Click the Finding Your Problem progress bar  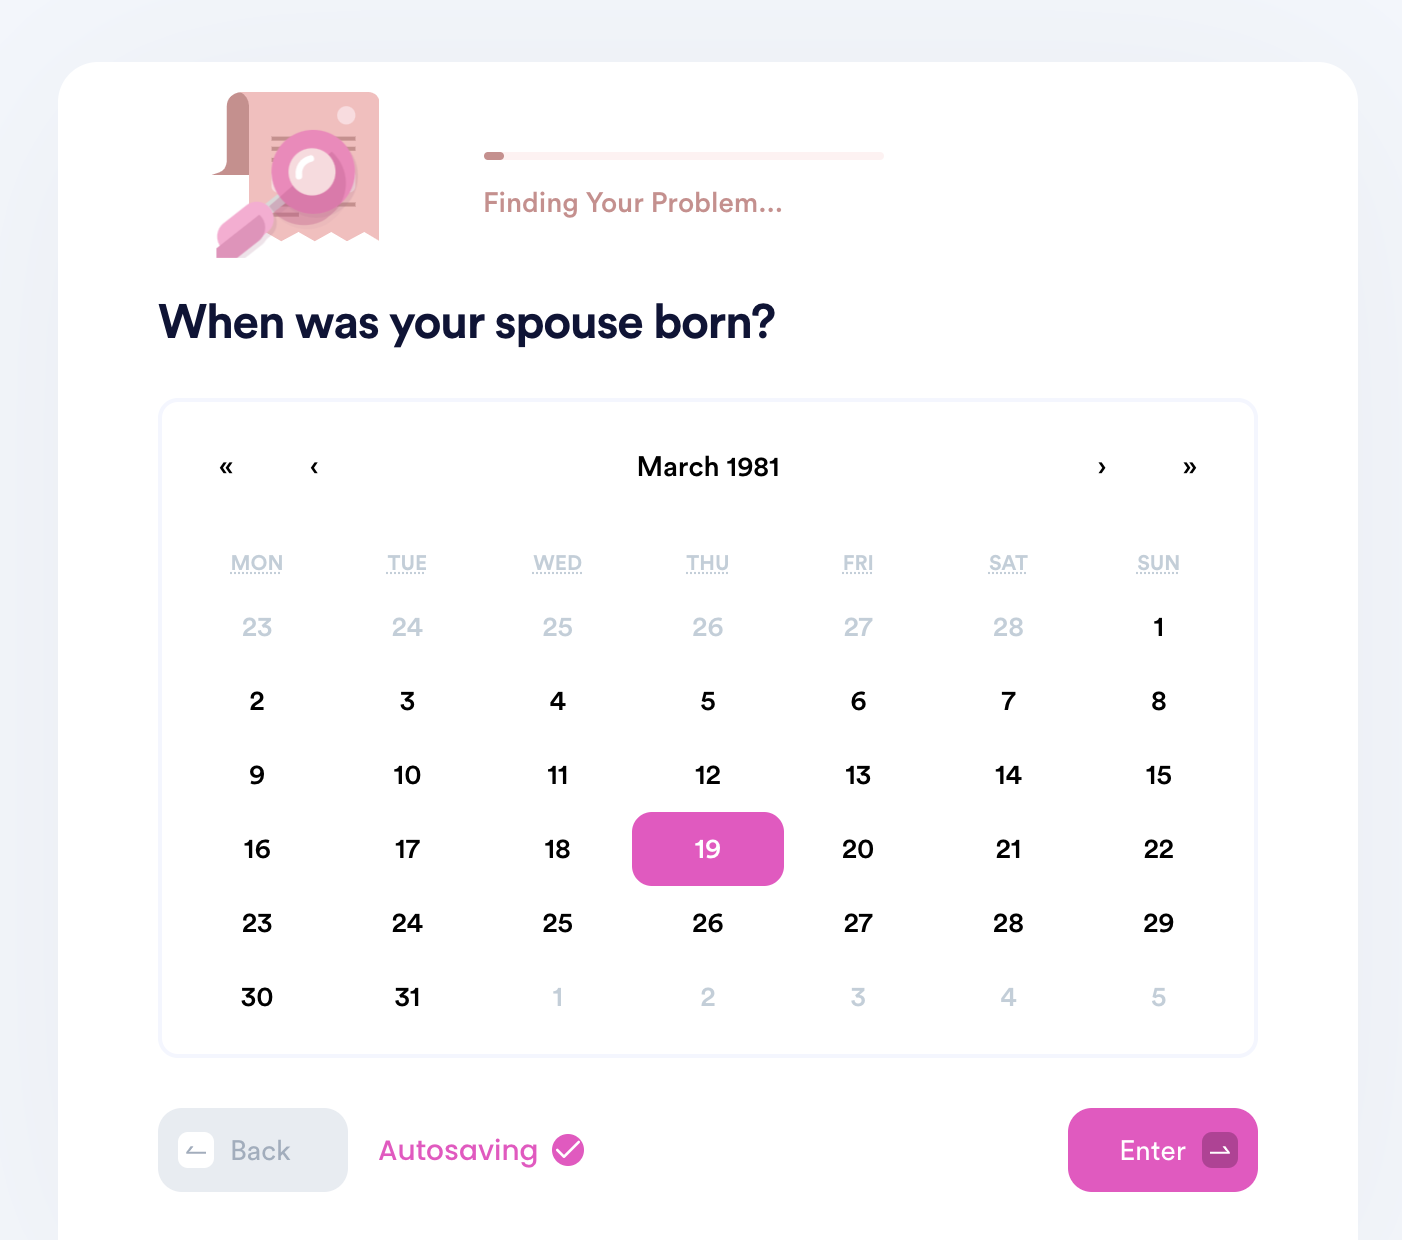pyautogui.click(x=684, y=156)
